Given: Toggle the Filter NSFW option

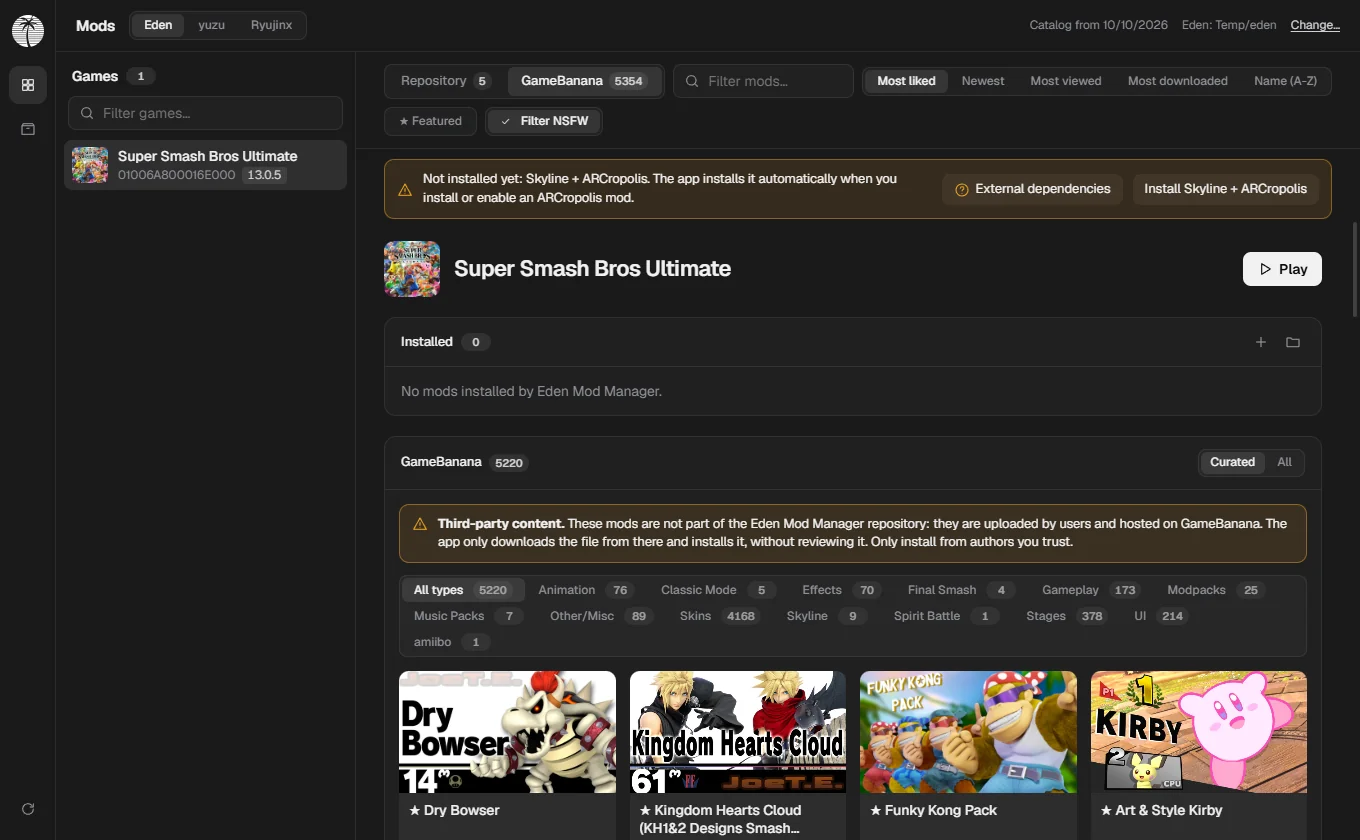Looking at the screenshot, I should pos(544,121).
